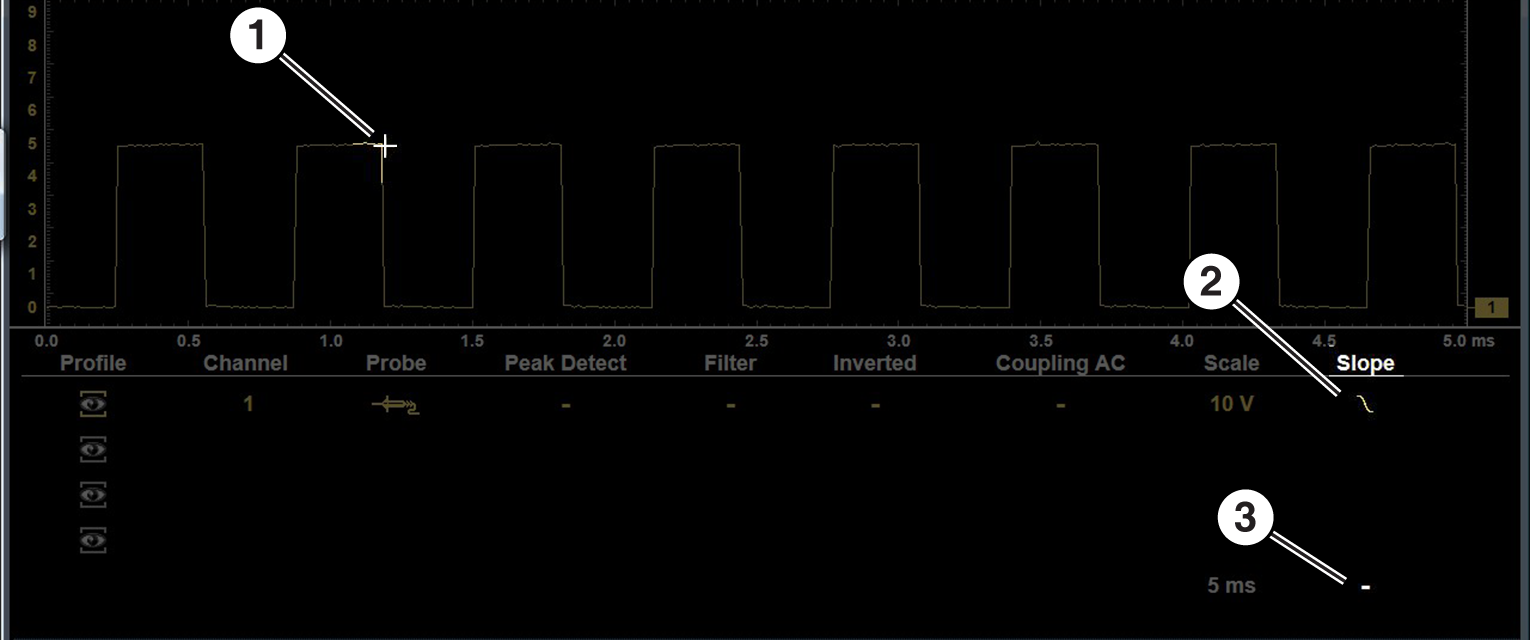The image size is (1530, 640).
Task: Show the fourth channel using eye icon
Action: (93, 540)
